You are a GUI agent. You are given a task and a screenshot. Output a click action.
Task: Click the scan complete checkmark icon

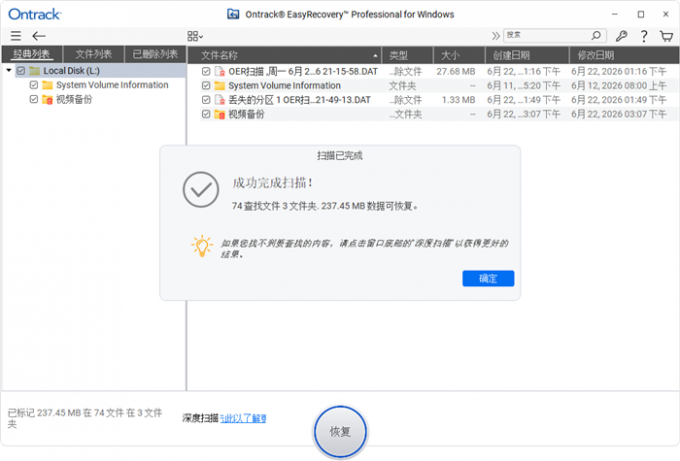(x=200, y=190)
